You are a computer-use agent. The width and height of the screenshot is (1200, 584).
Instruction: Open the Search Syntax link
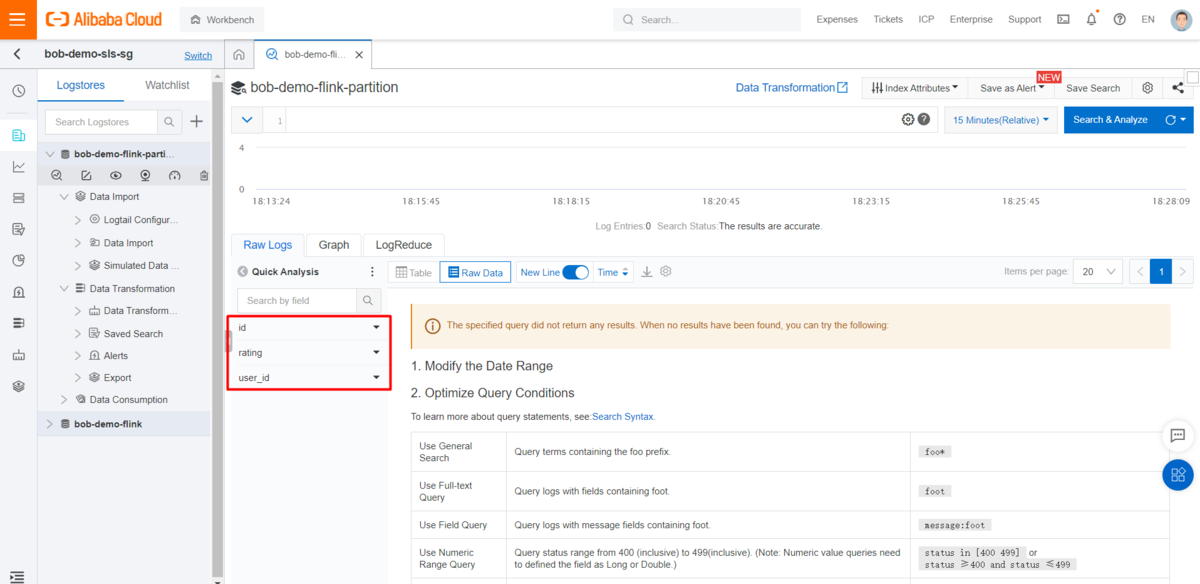click(623, 416)
